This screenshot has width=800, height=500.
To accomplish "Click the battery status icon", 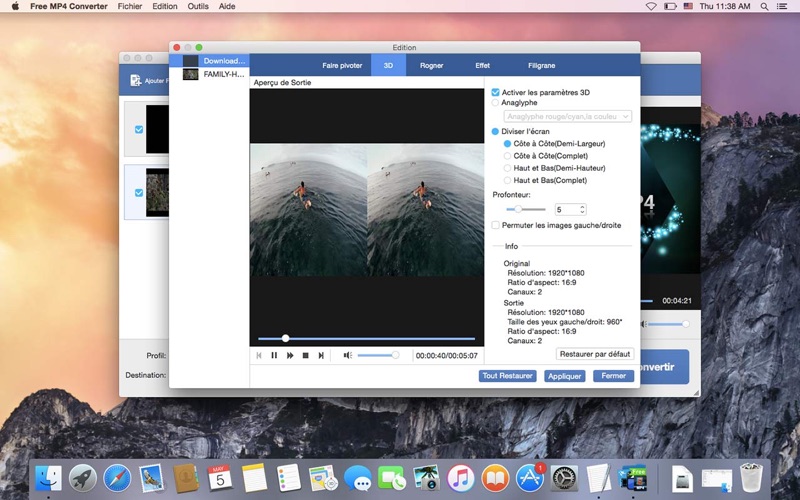I will pos(670,6).
